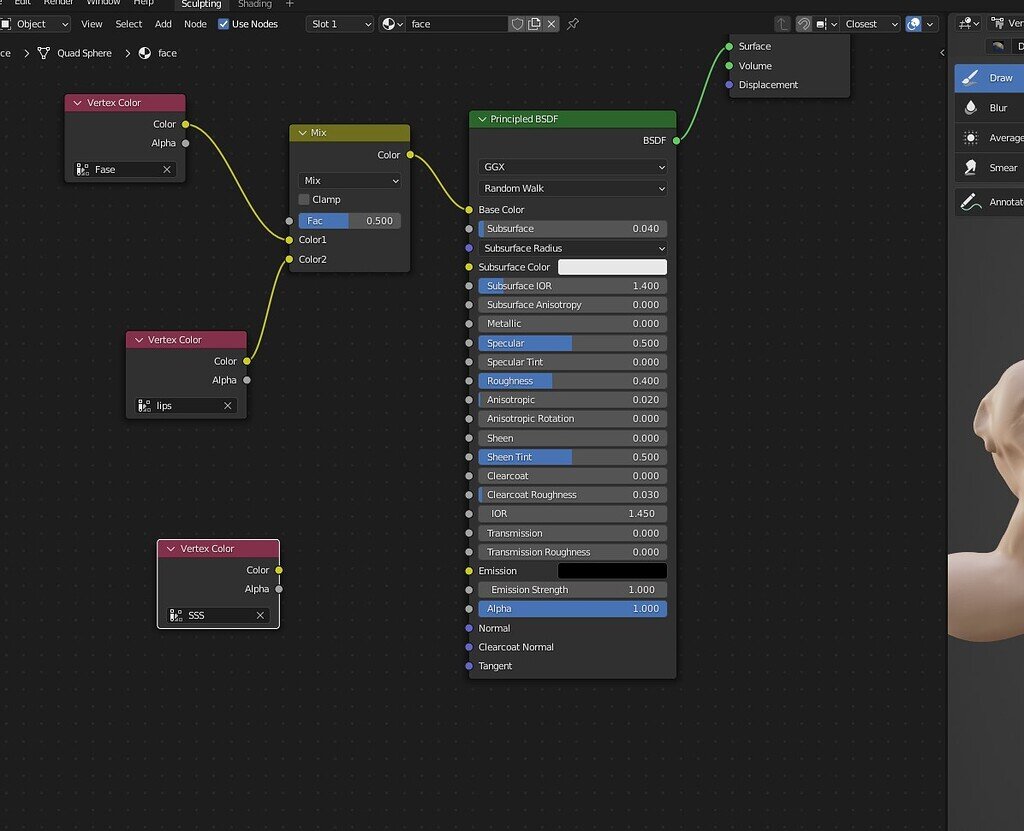The width and height of the screenshot is (1024, 831).
Task: Toggle the Use Nodes checkbox
Action: point(222,24)
